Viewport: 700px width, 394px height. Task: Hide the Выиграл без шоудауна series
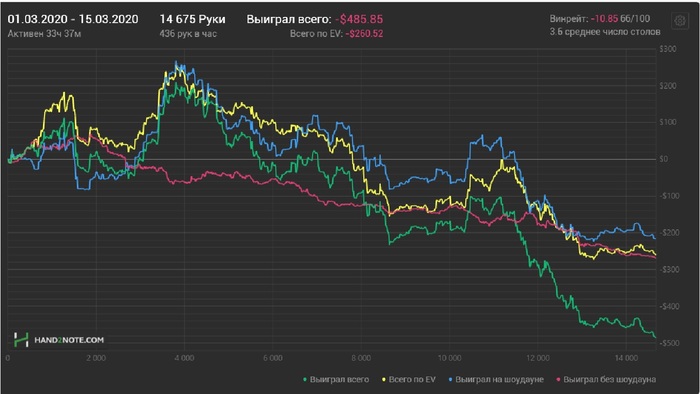(x=609, y=379)
